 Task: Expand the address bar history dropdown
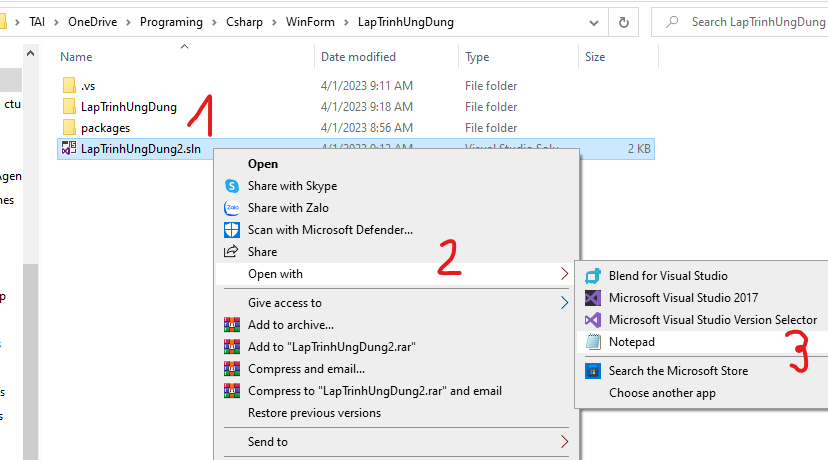pyautogui.click(x=594, y=22)
